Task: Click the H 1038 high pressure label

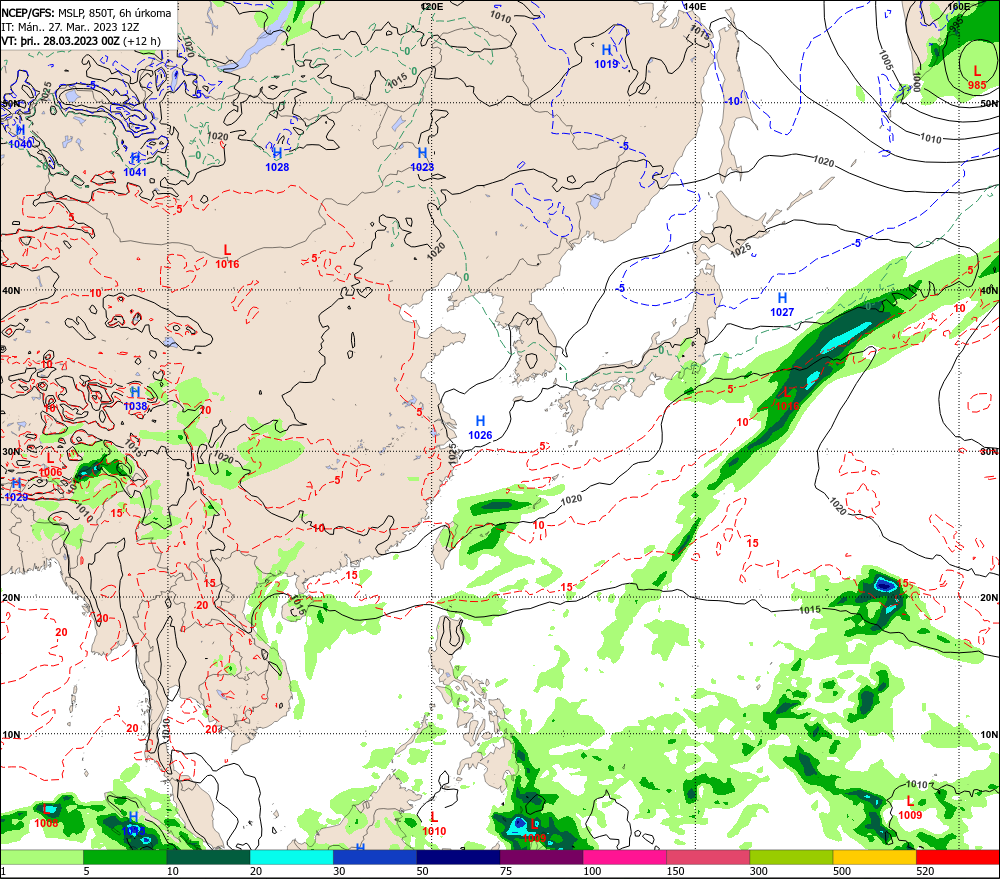Action: coord(135,399)
